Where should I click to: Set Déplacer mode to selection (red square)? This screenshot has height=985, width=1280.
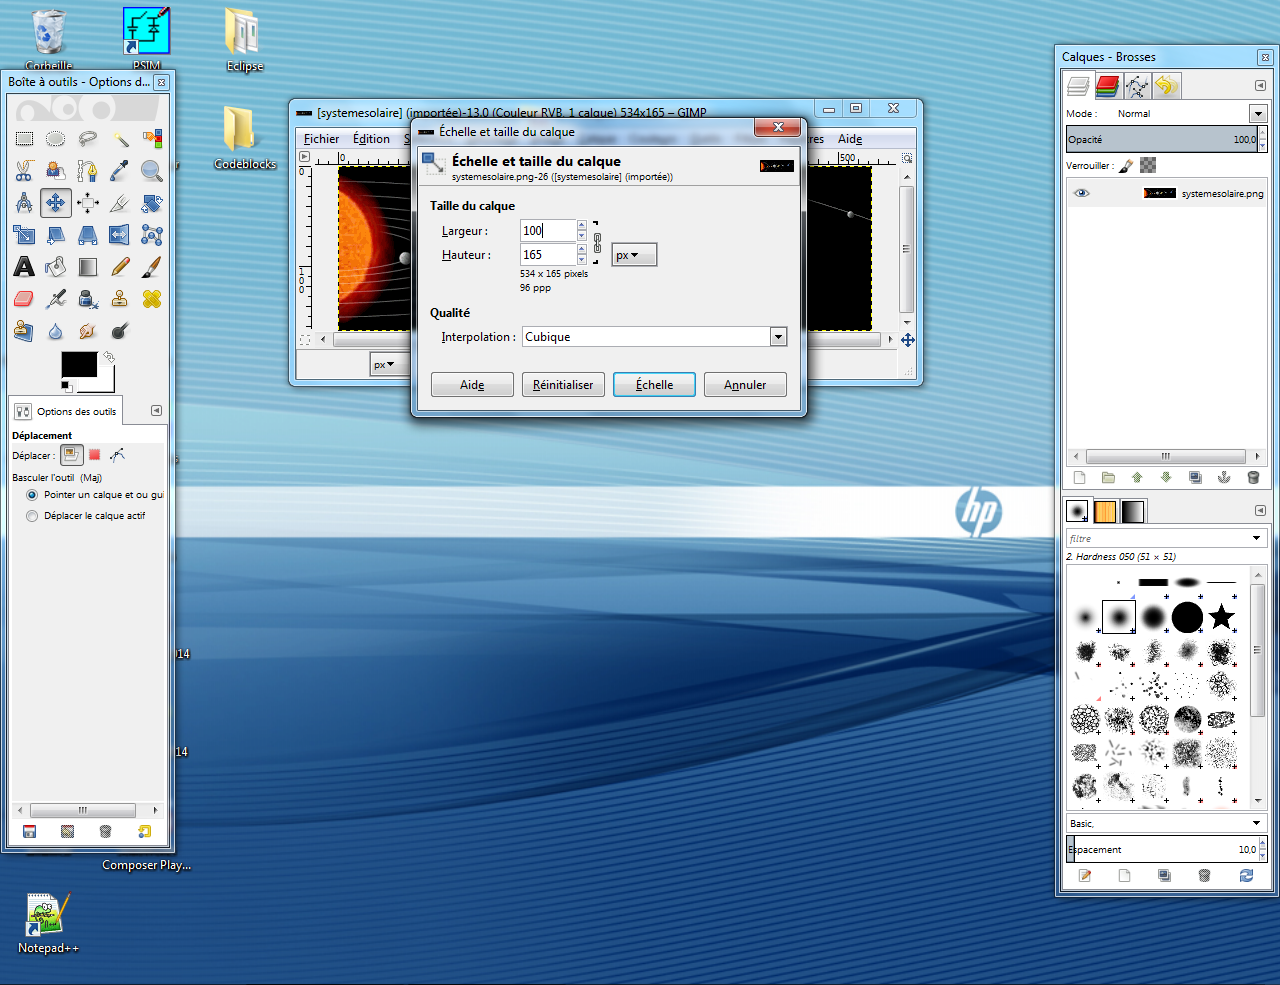coord(95,455)
